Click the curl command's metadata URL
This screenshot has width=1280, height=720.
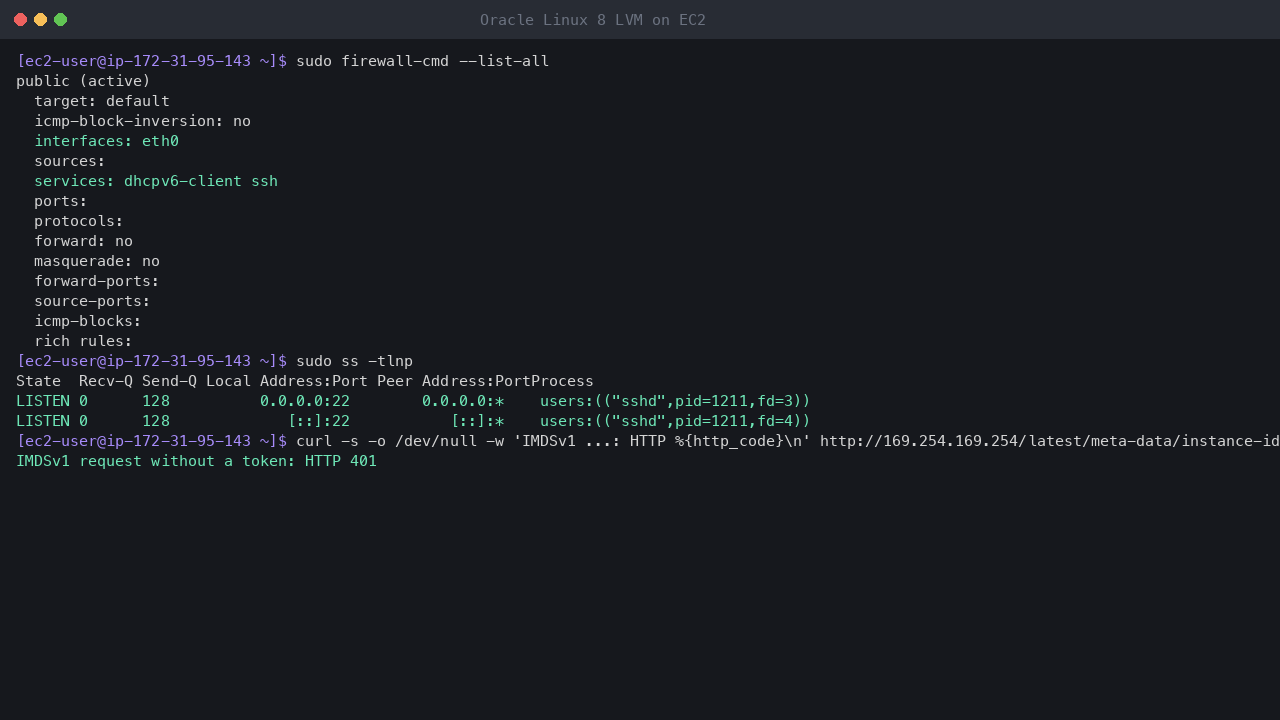pos(1050,441)
